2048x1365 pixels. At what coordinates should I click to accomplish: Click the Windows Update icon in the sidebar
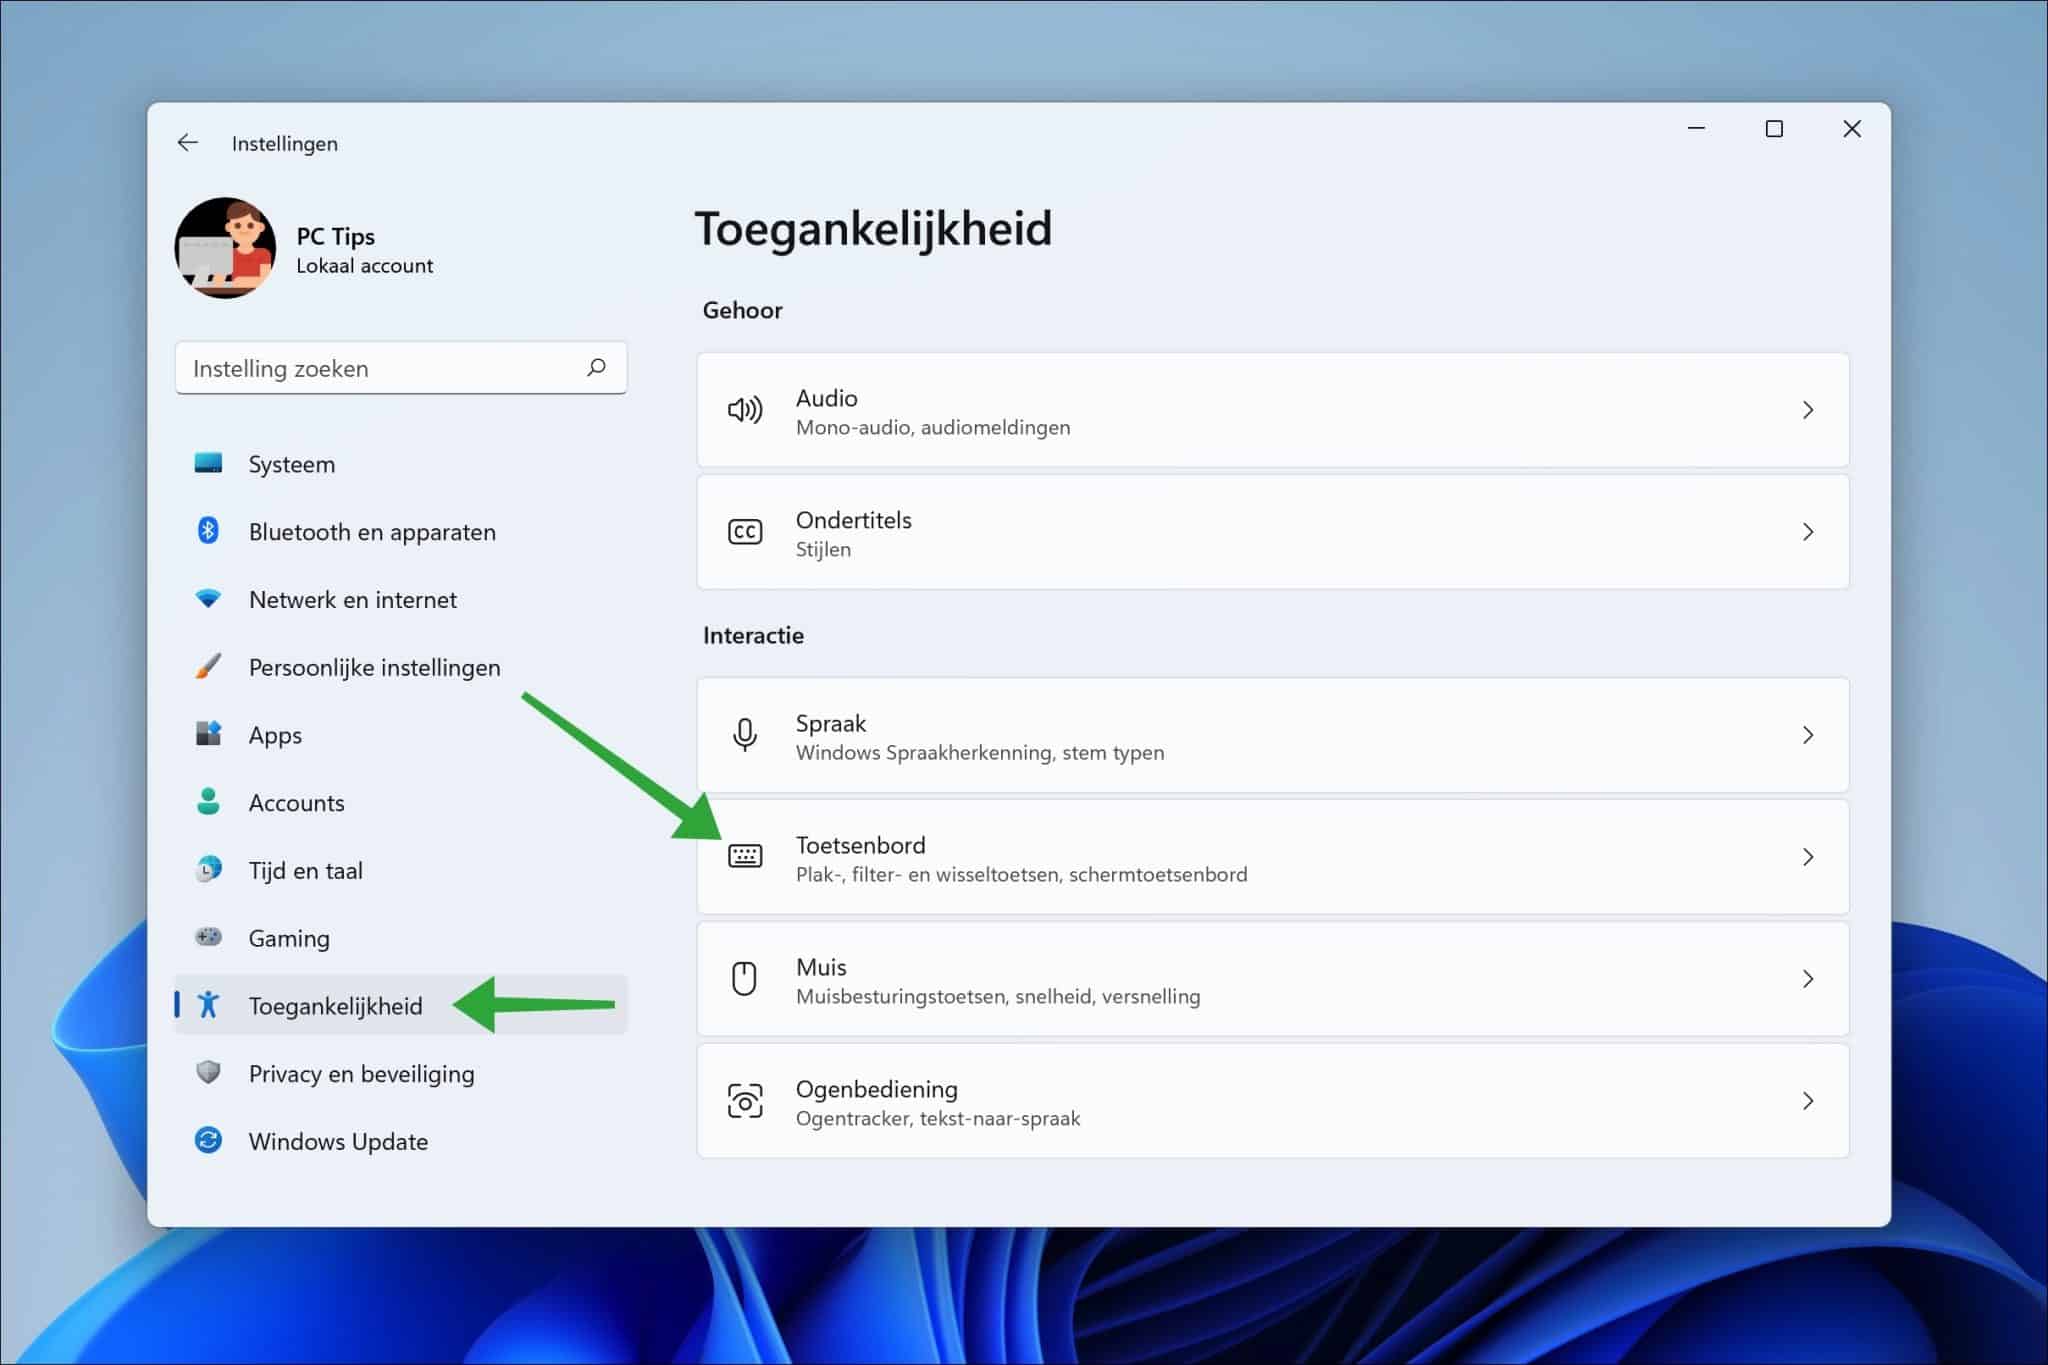[210, 1141]
